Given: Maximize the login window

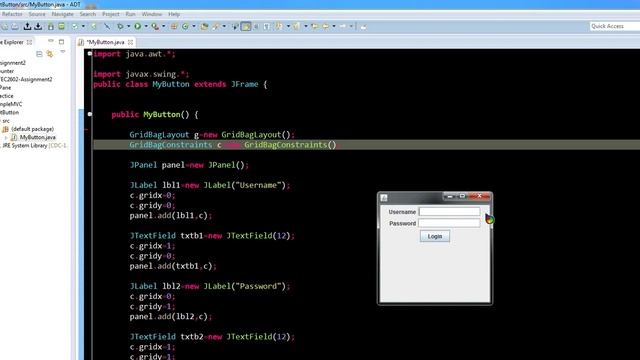Looking at the screenshot, I should pyautogui.click(x=462, y=196).
